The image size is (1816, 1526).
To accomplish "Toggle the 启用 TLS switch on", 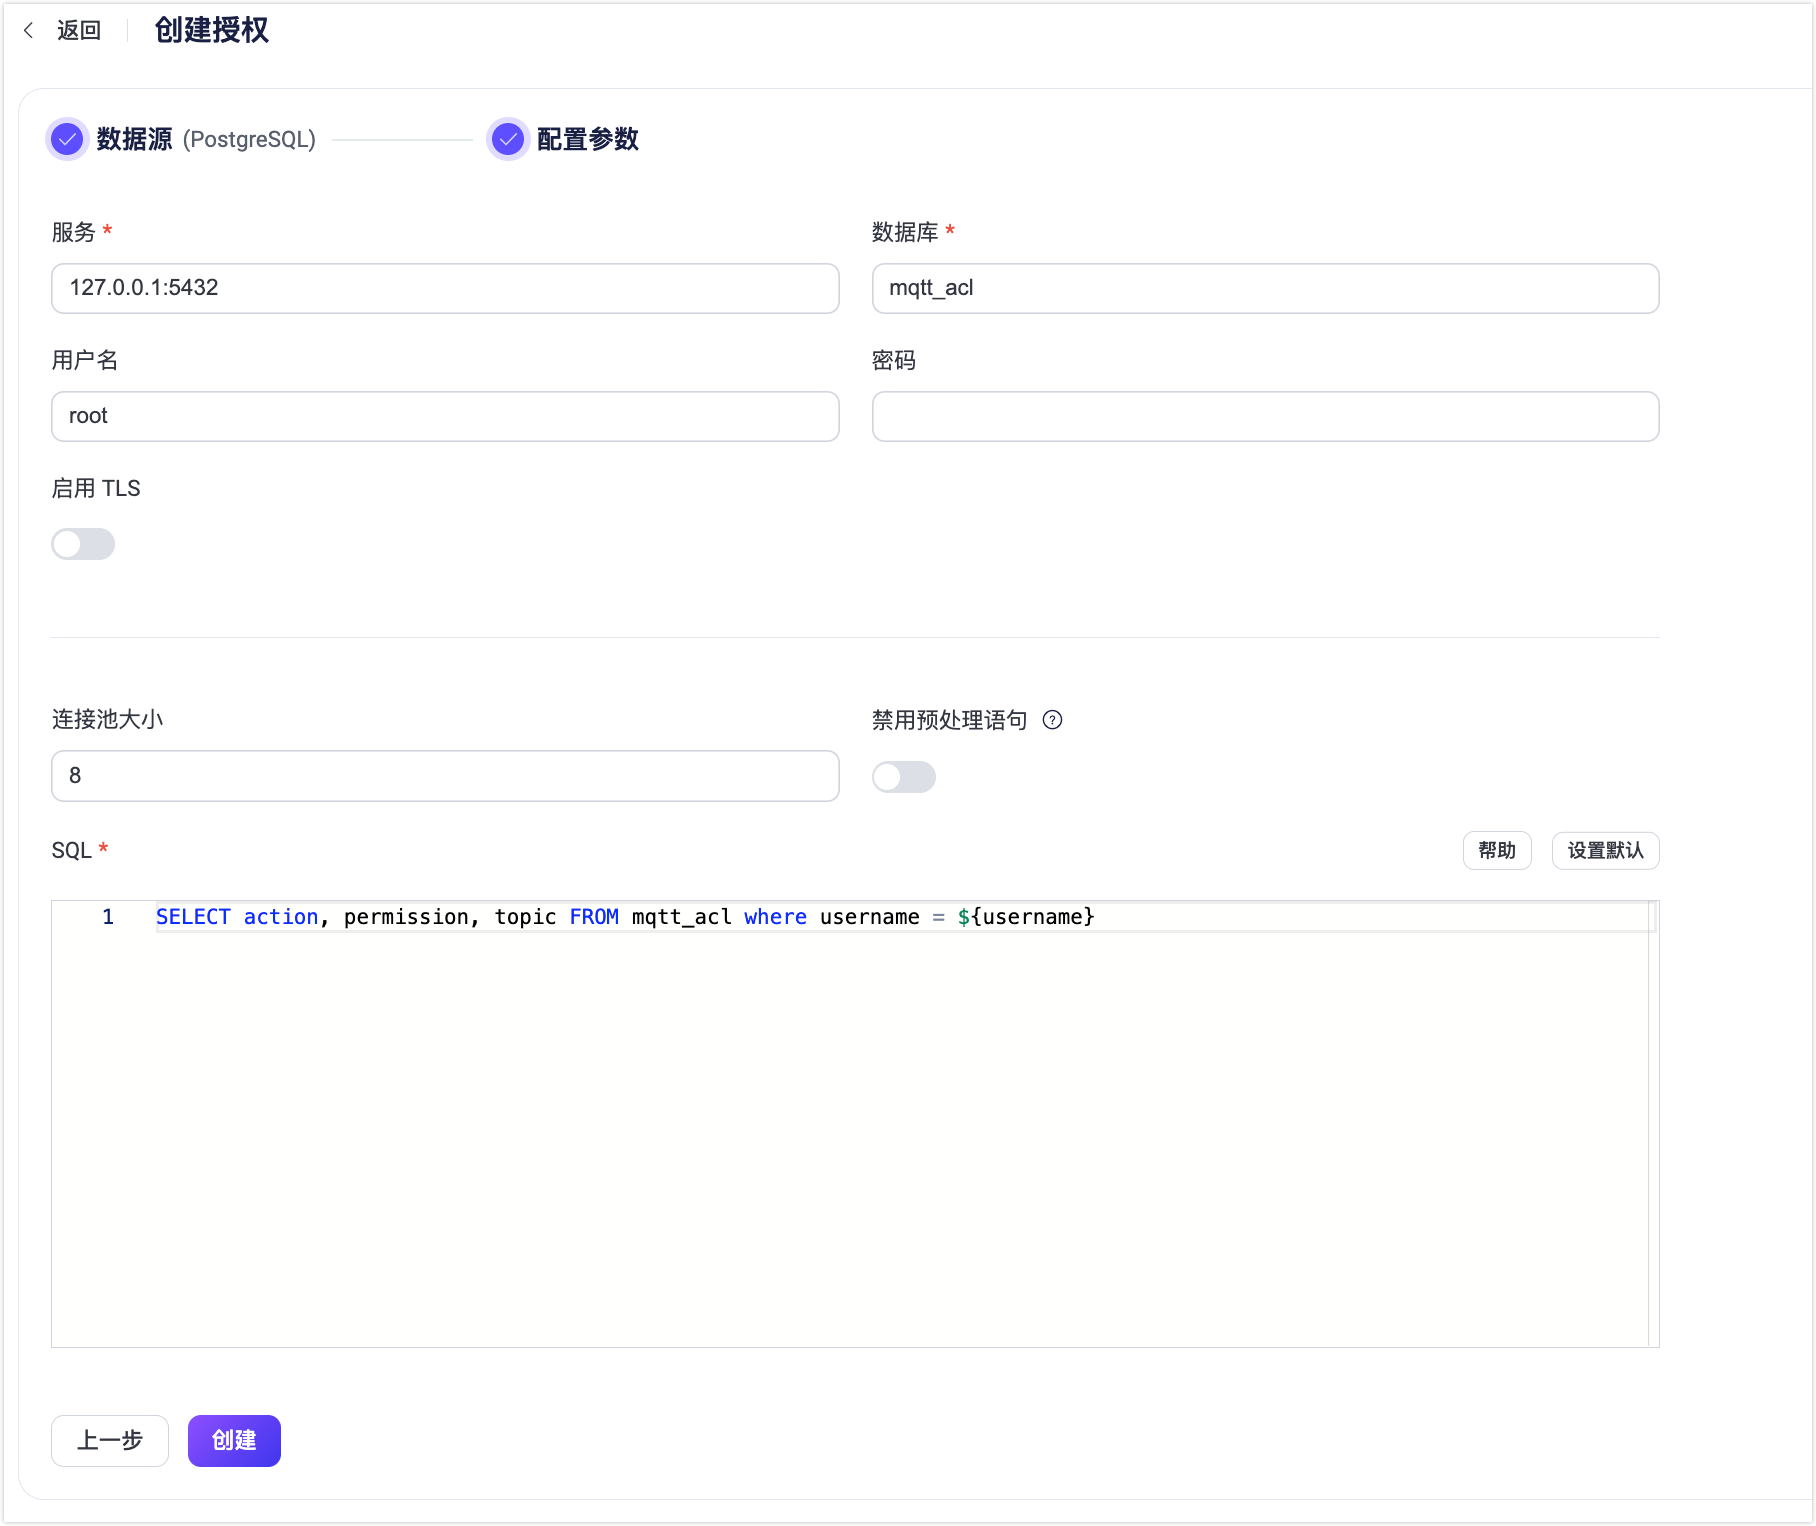I will [x=83, y=544].
